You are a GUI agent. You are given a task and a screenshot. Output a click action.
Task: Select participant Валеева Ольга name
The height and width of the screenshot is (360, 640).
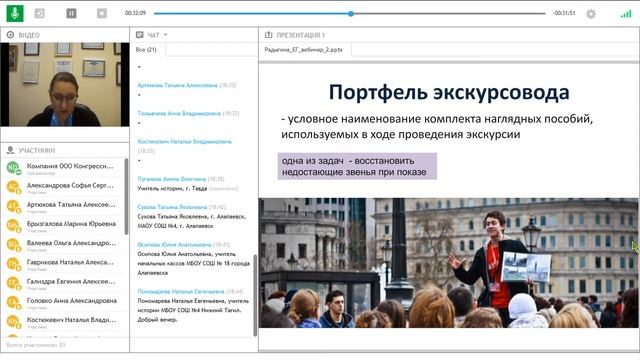(71, 243)
